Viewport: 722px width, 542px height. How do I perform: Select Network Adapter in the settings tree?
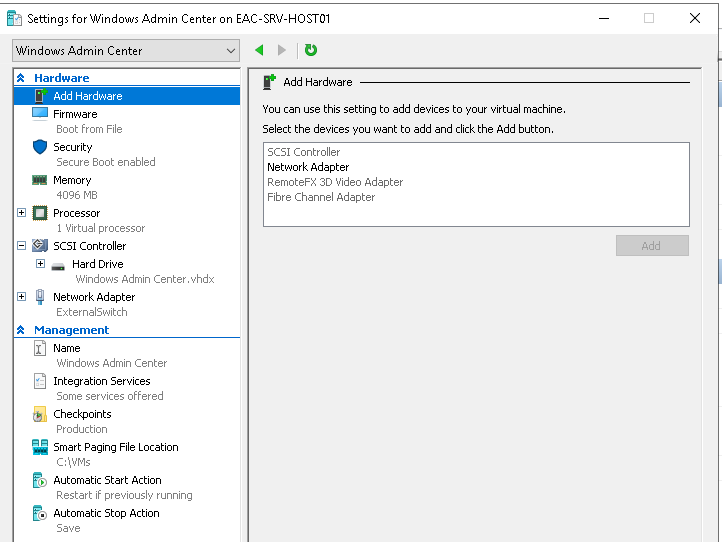pyautogui.click(x=94, y=297)
